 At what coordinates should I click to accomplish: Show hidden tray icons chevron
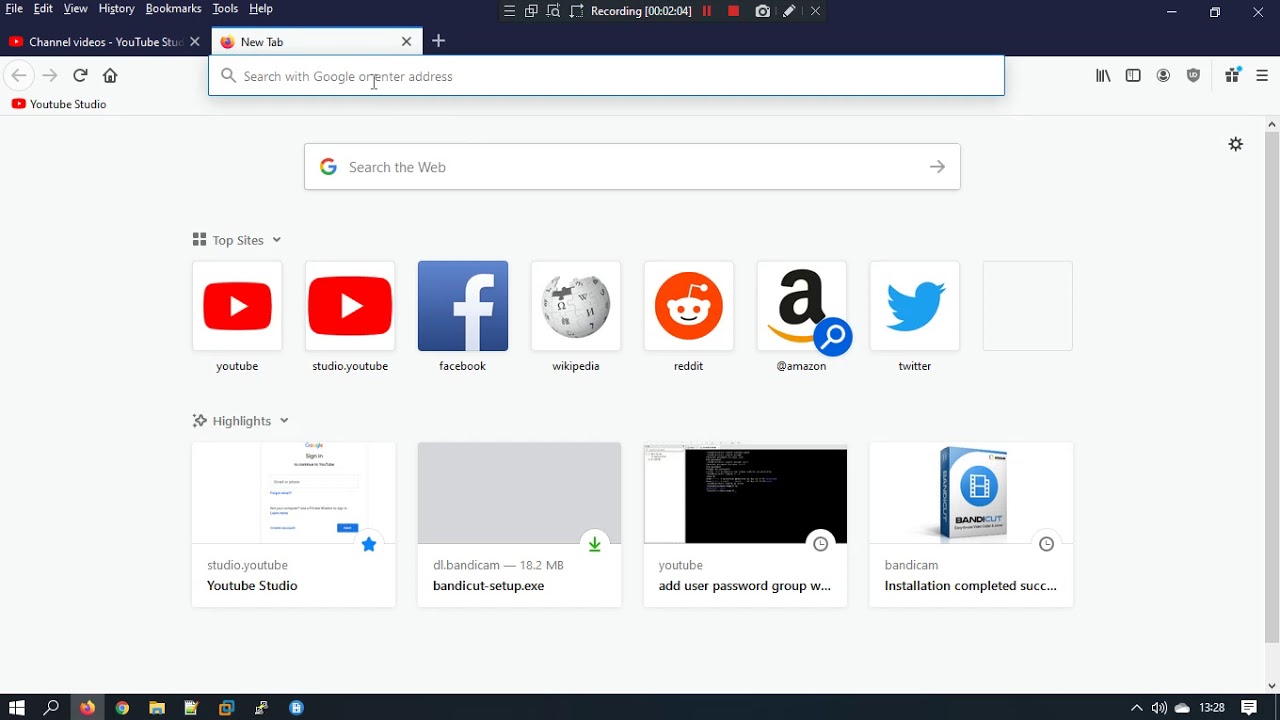(1136, 707)
